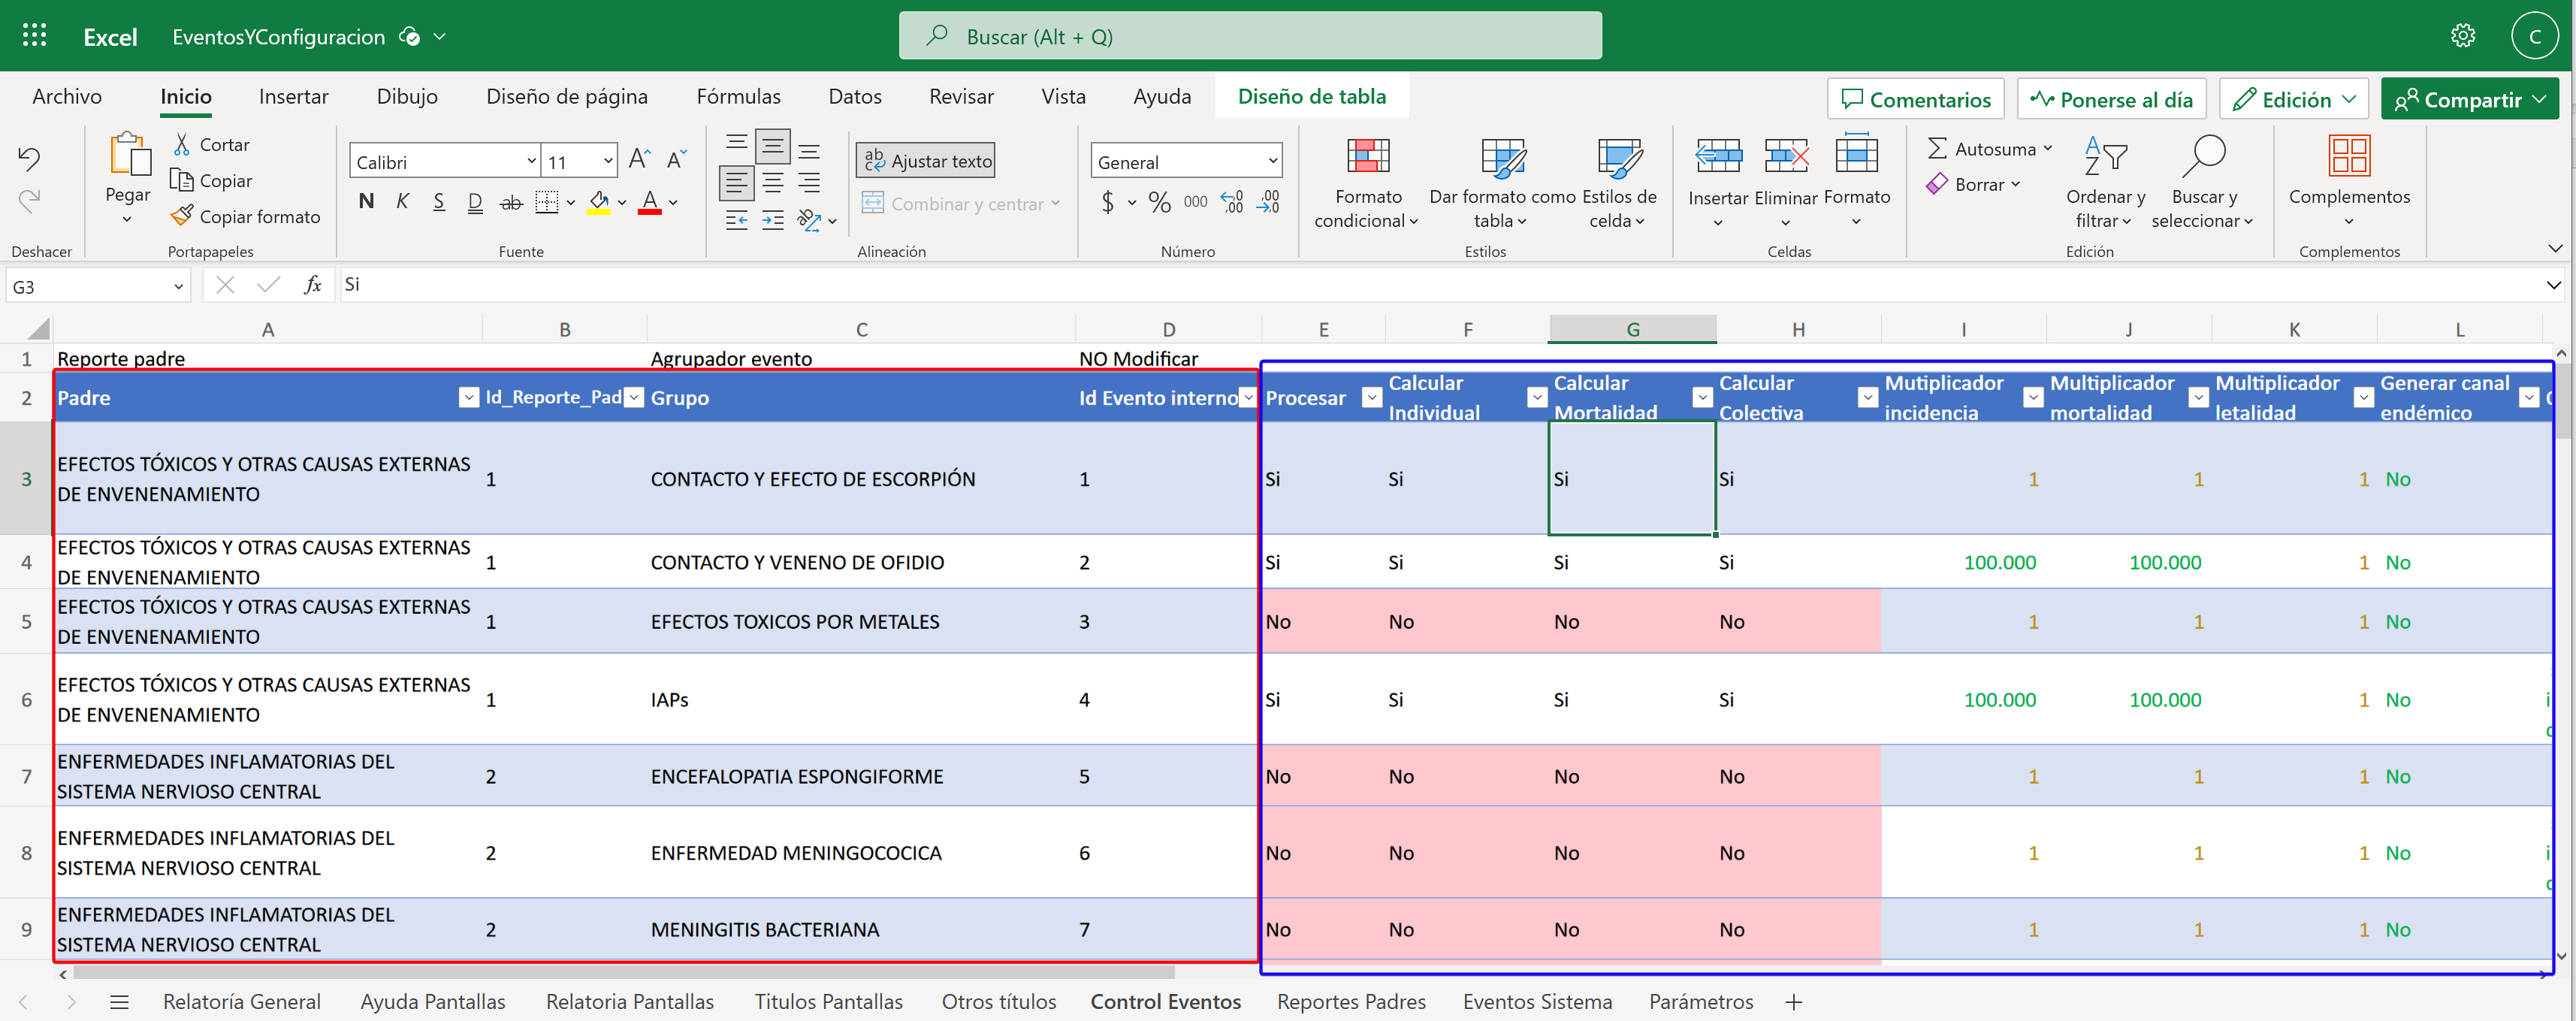Click Ponerse al día button

pos(2111,99)
